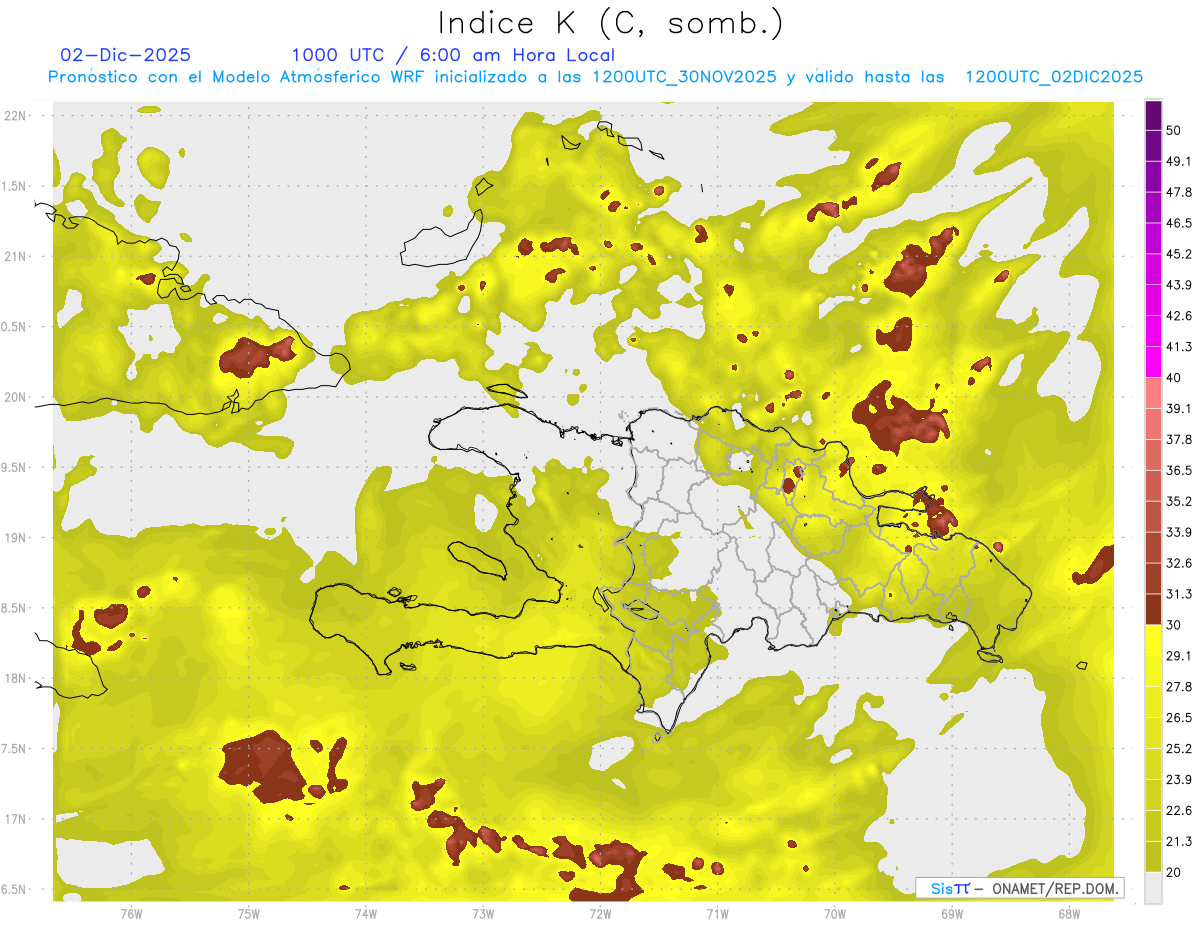The height and width of the screenshot is (927, 1200).
Task: Click the colorbar value '50'
Action: pos(1175,130)
